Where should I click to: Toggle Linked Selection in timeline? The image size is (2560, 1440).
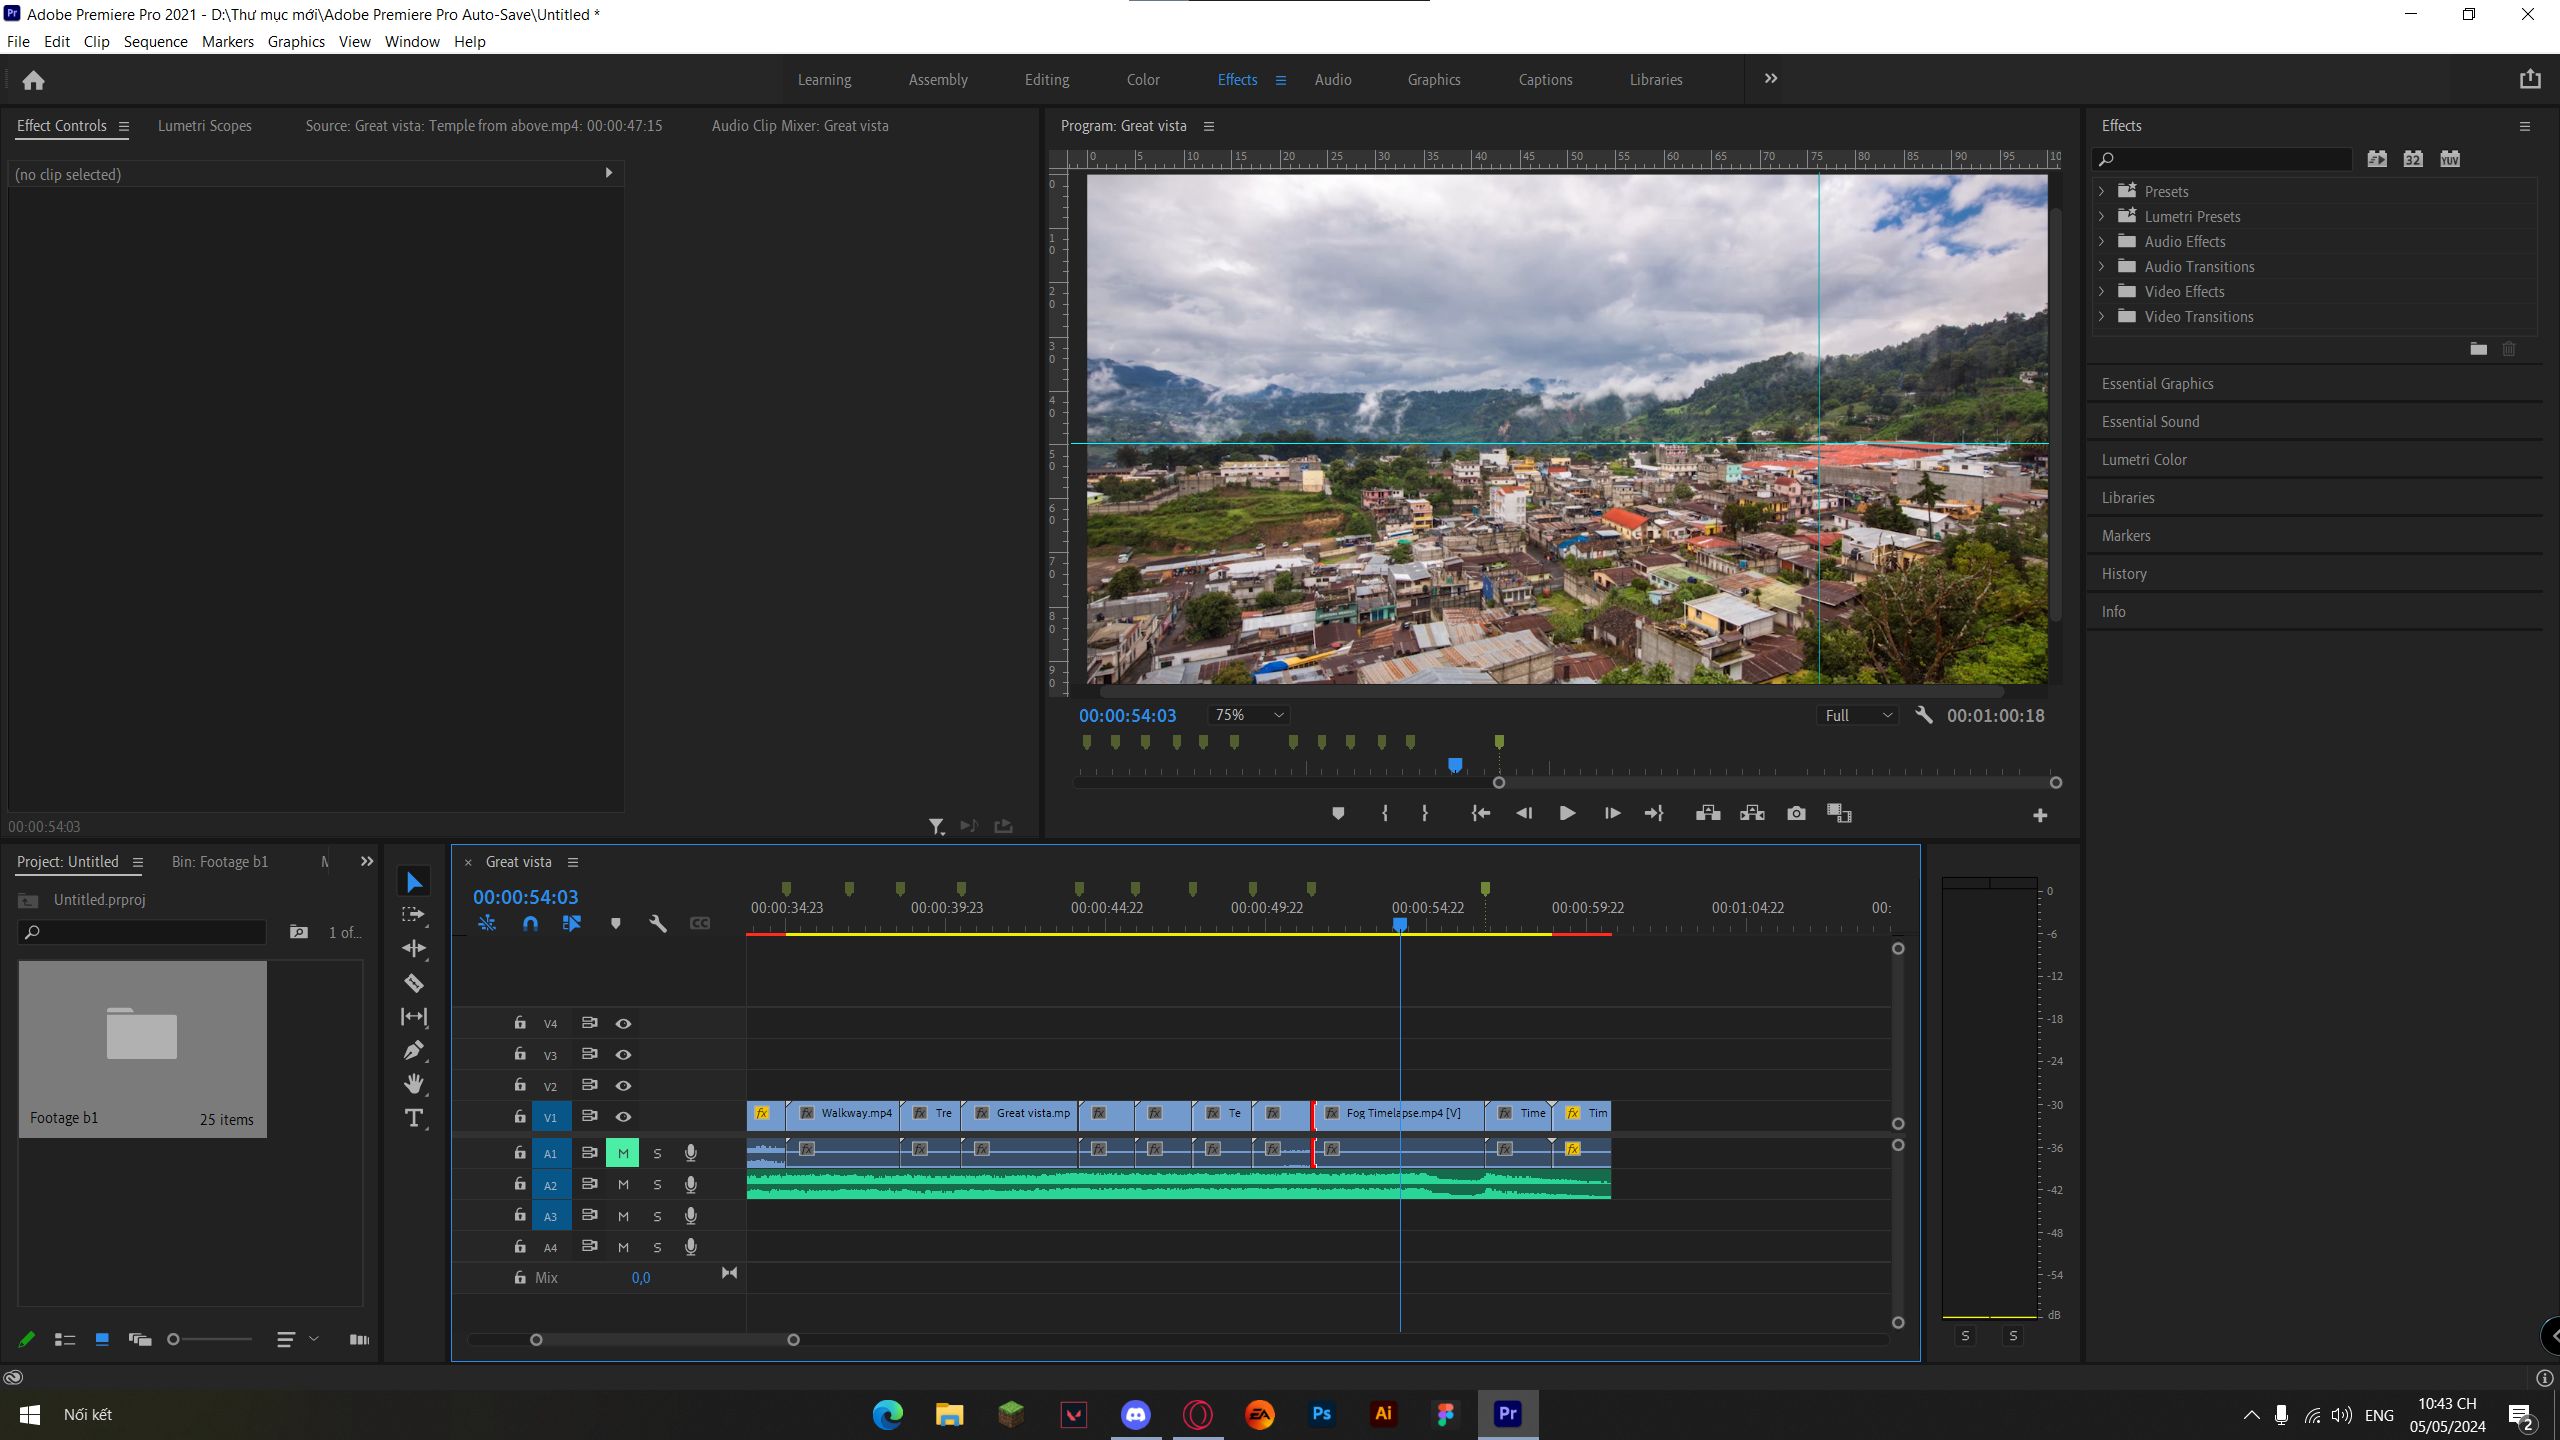(x=572, y=924)
